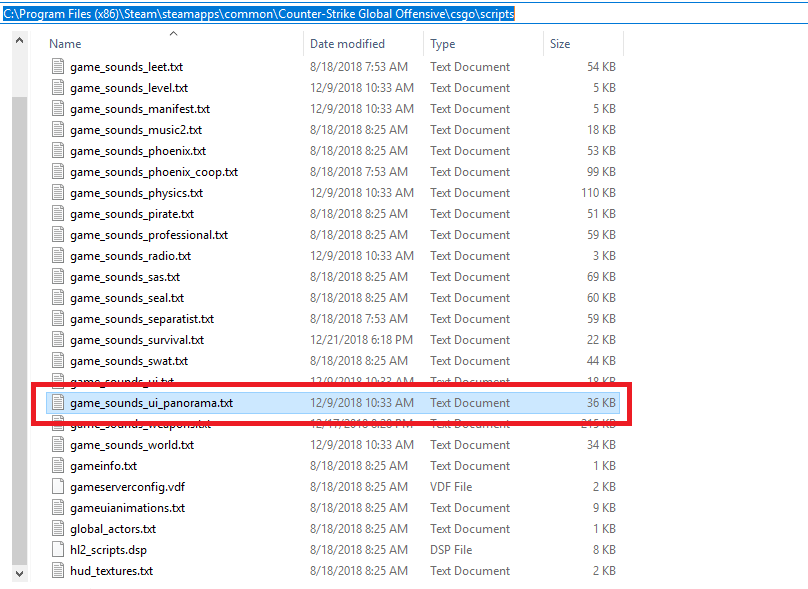
Task: Select file name game_sounds_level.txt
Action: tap(129, 88)
